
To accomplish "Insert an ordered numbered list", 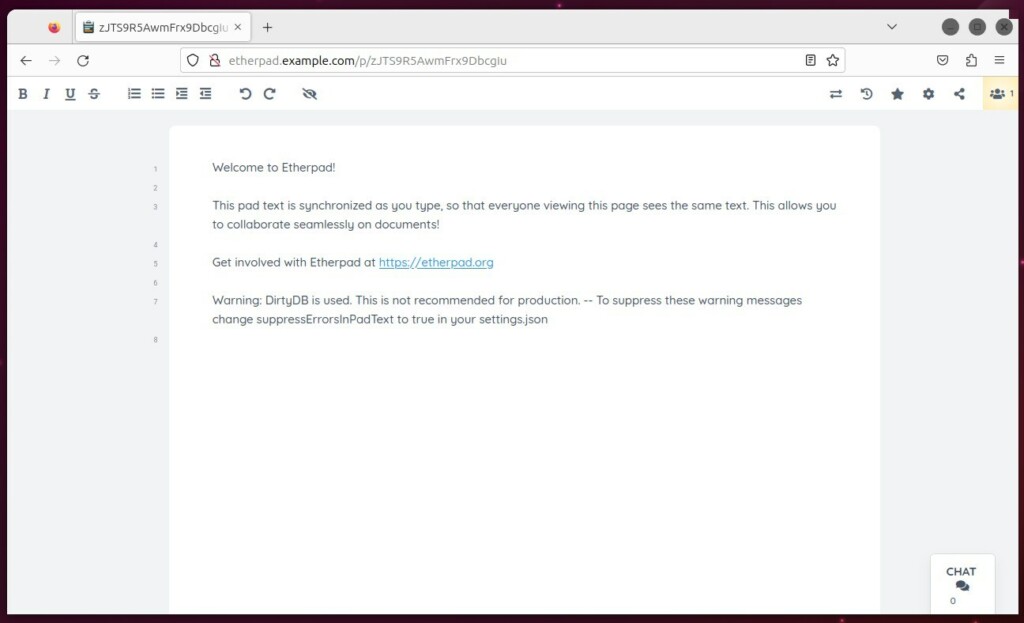I will click(134, 94).
